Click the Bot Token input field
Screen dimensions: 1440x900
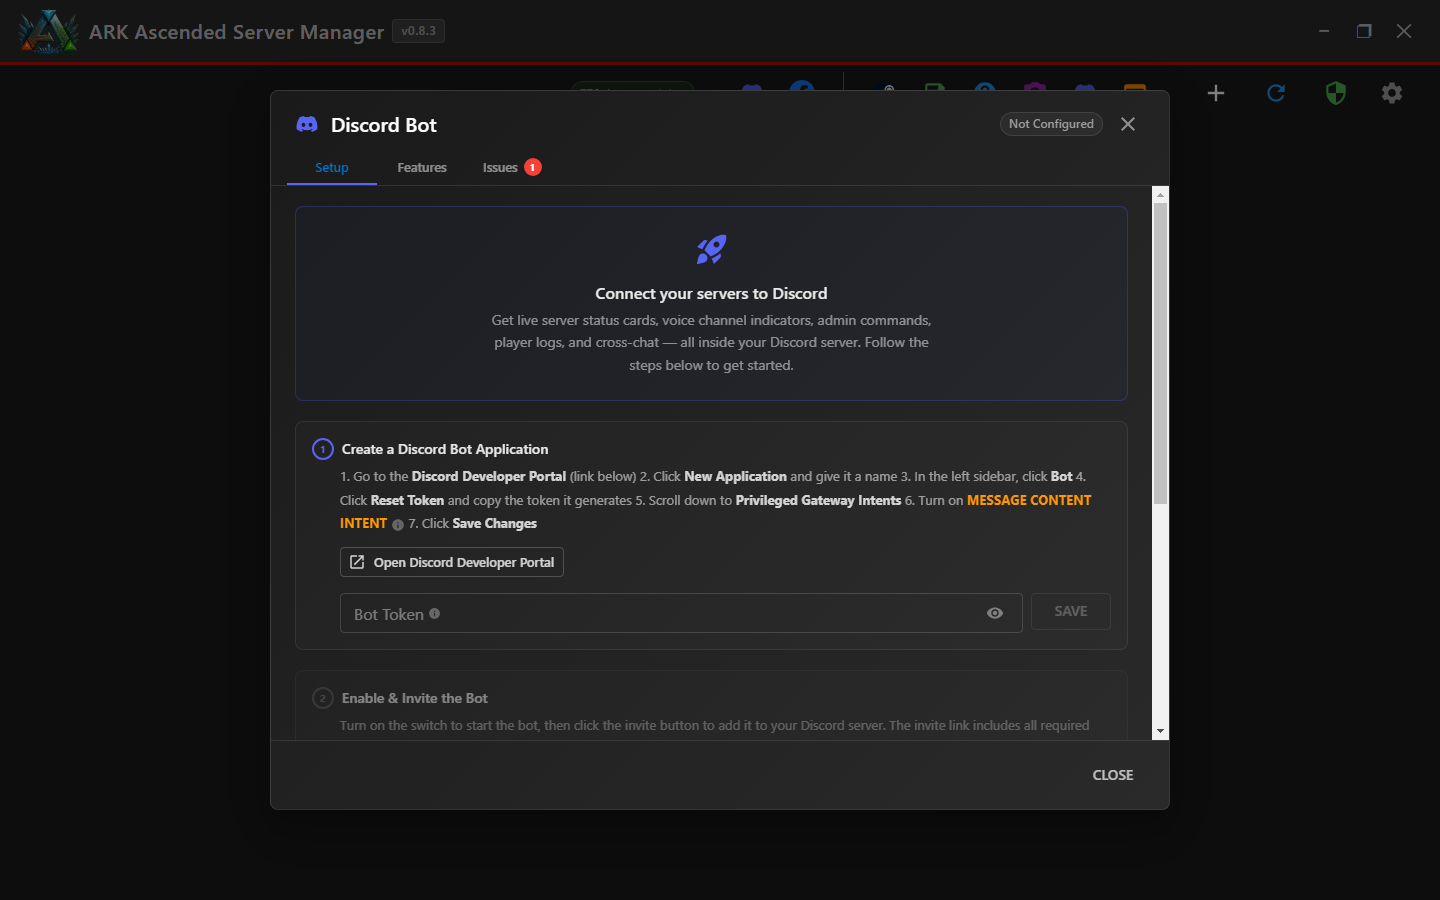click(681, 613)
